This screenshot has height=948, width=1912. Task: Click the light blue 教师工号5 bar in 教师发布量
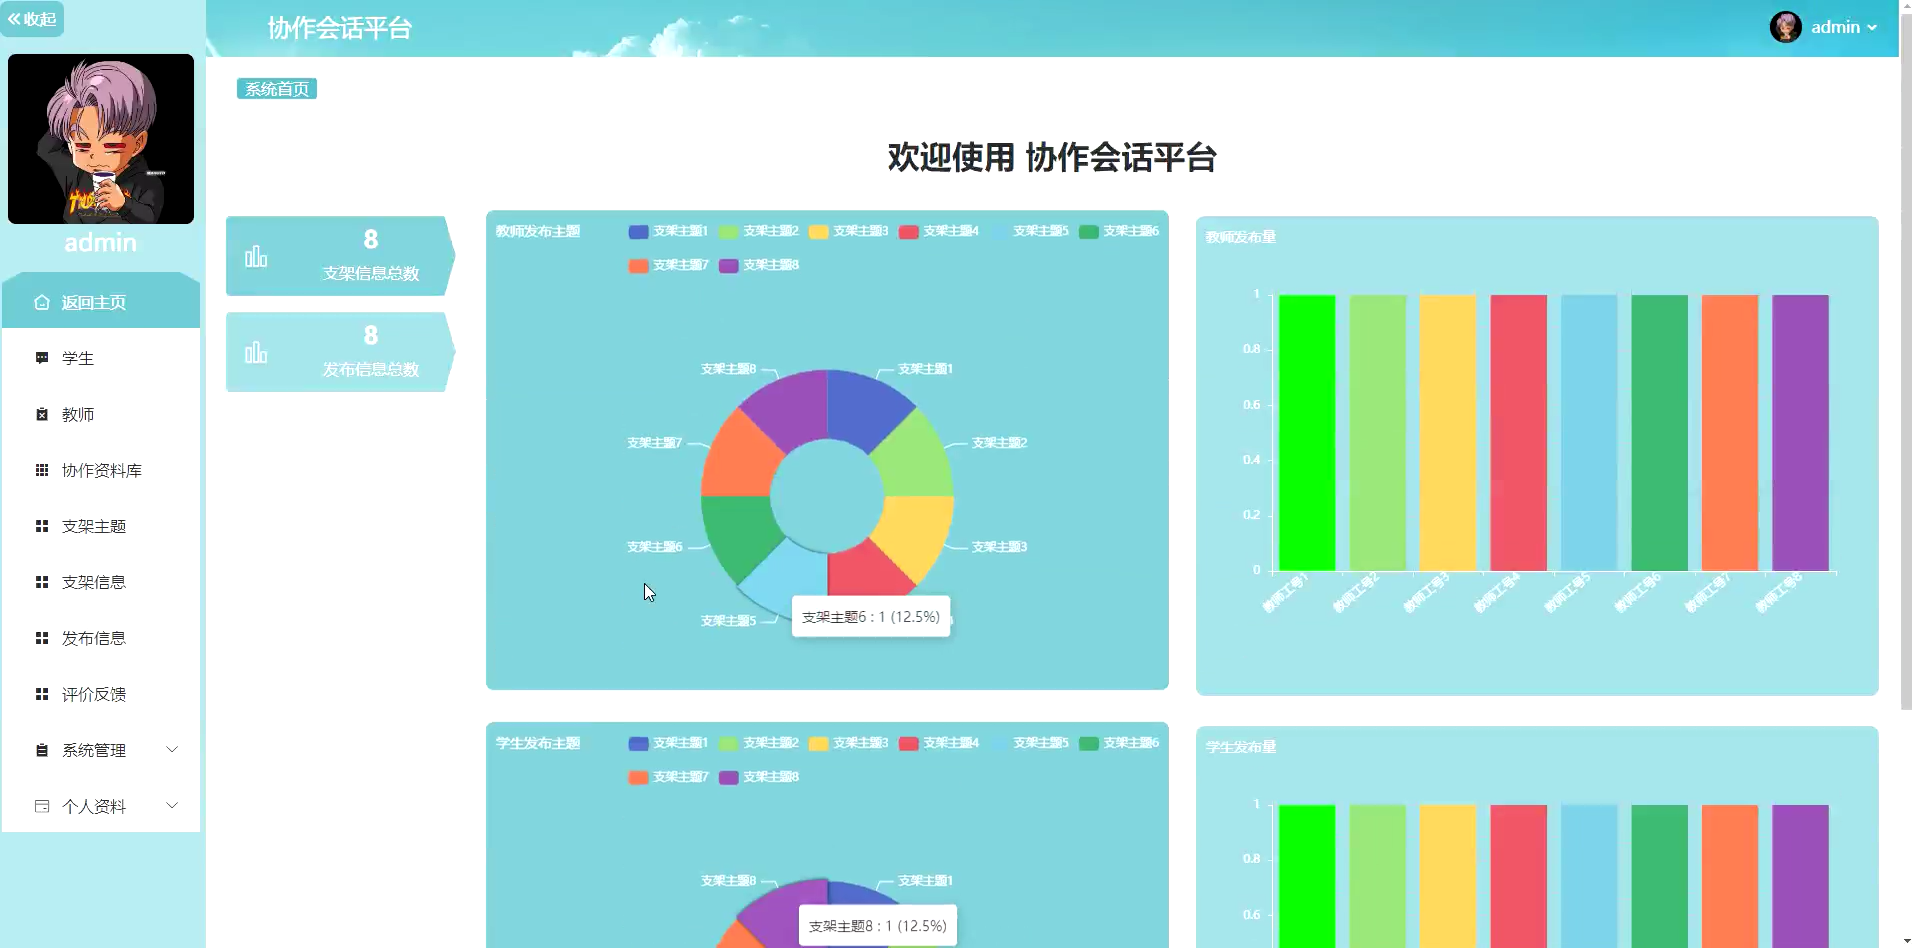coord(1589,432)
